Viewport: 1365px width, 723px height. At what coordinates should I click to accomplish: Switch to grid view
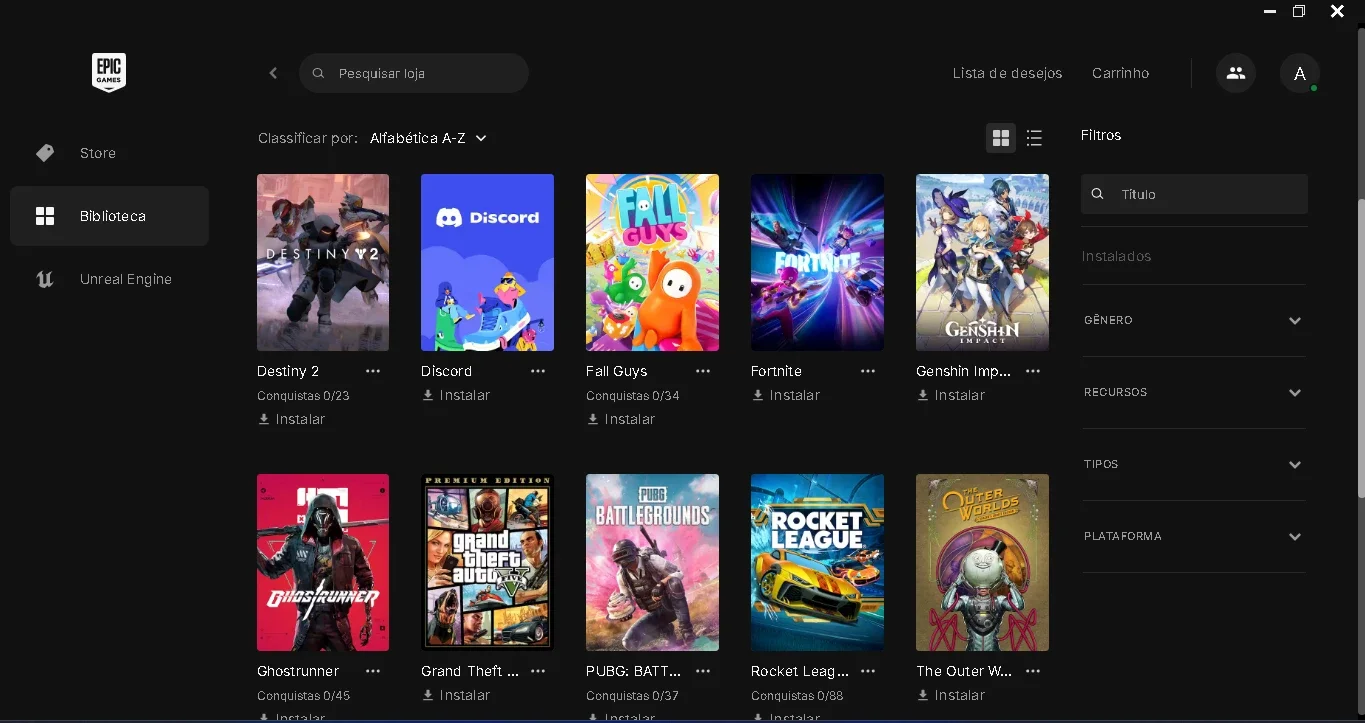[1001, 138]
